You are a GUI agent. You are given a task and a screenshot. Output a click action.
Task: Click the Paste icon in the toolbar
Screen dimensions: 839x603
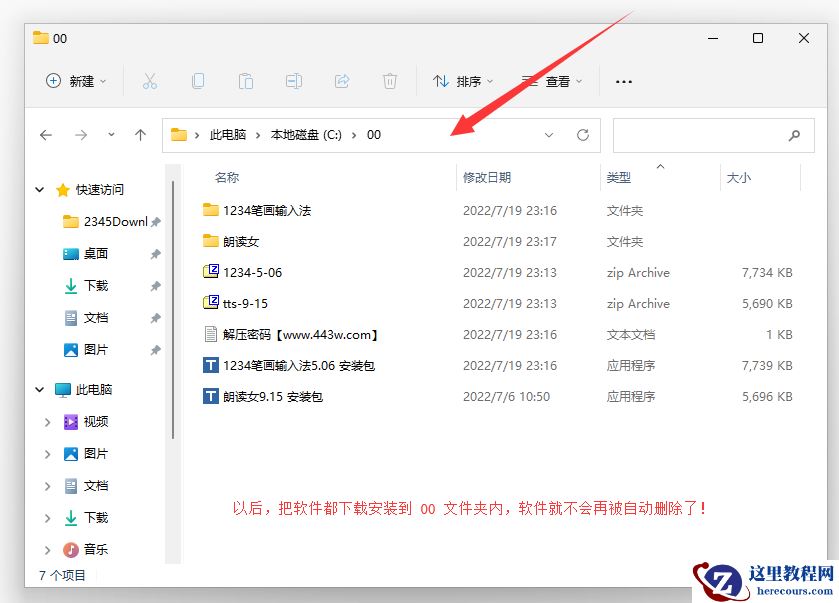[x=246, y=81]
